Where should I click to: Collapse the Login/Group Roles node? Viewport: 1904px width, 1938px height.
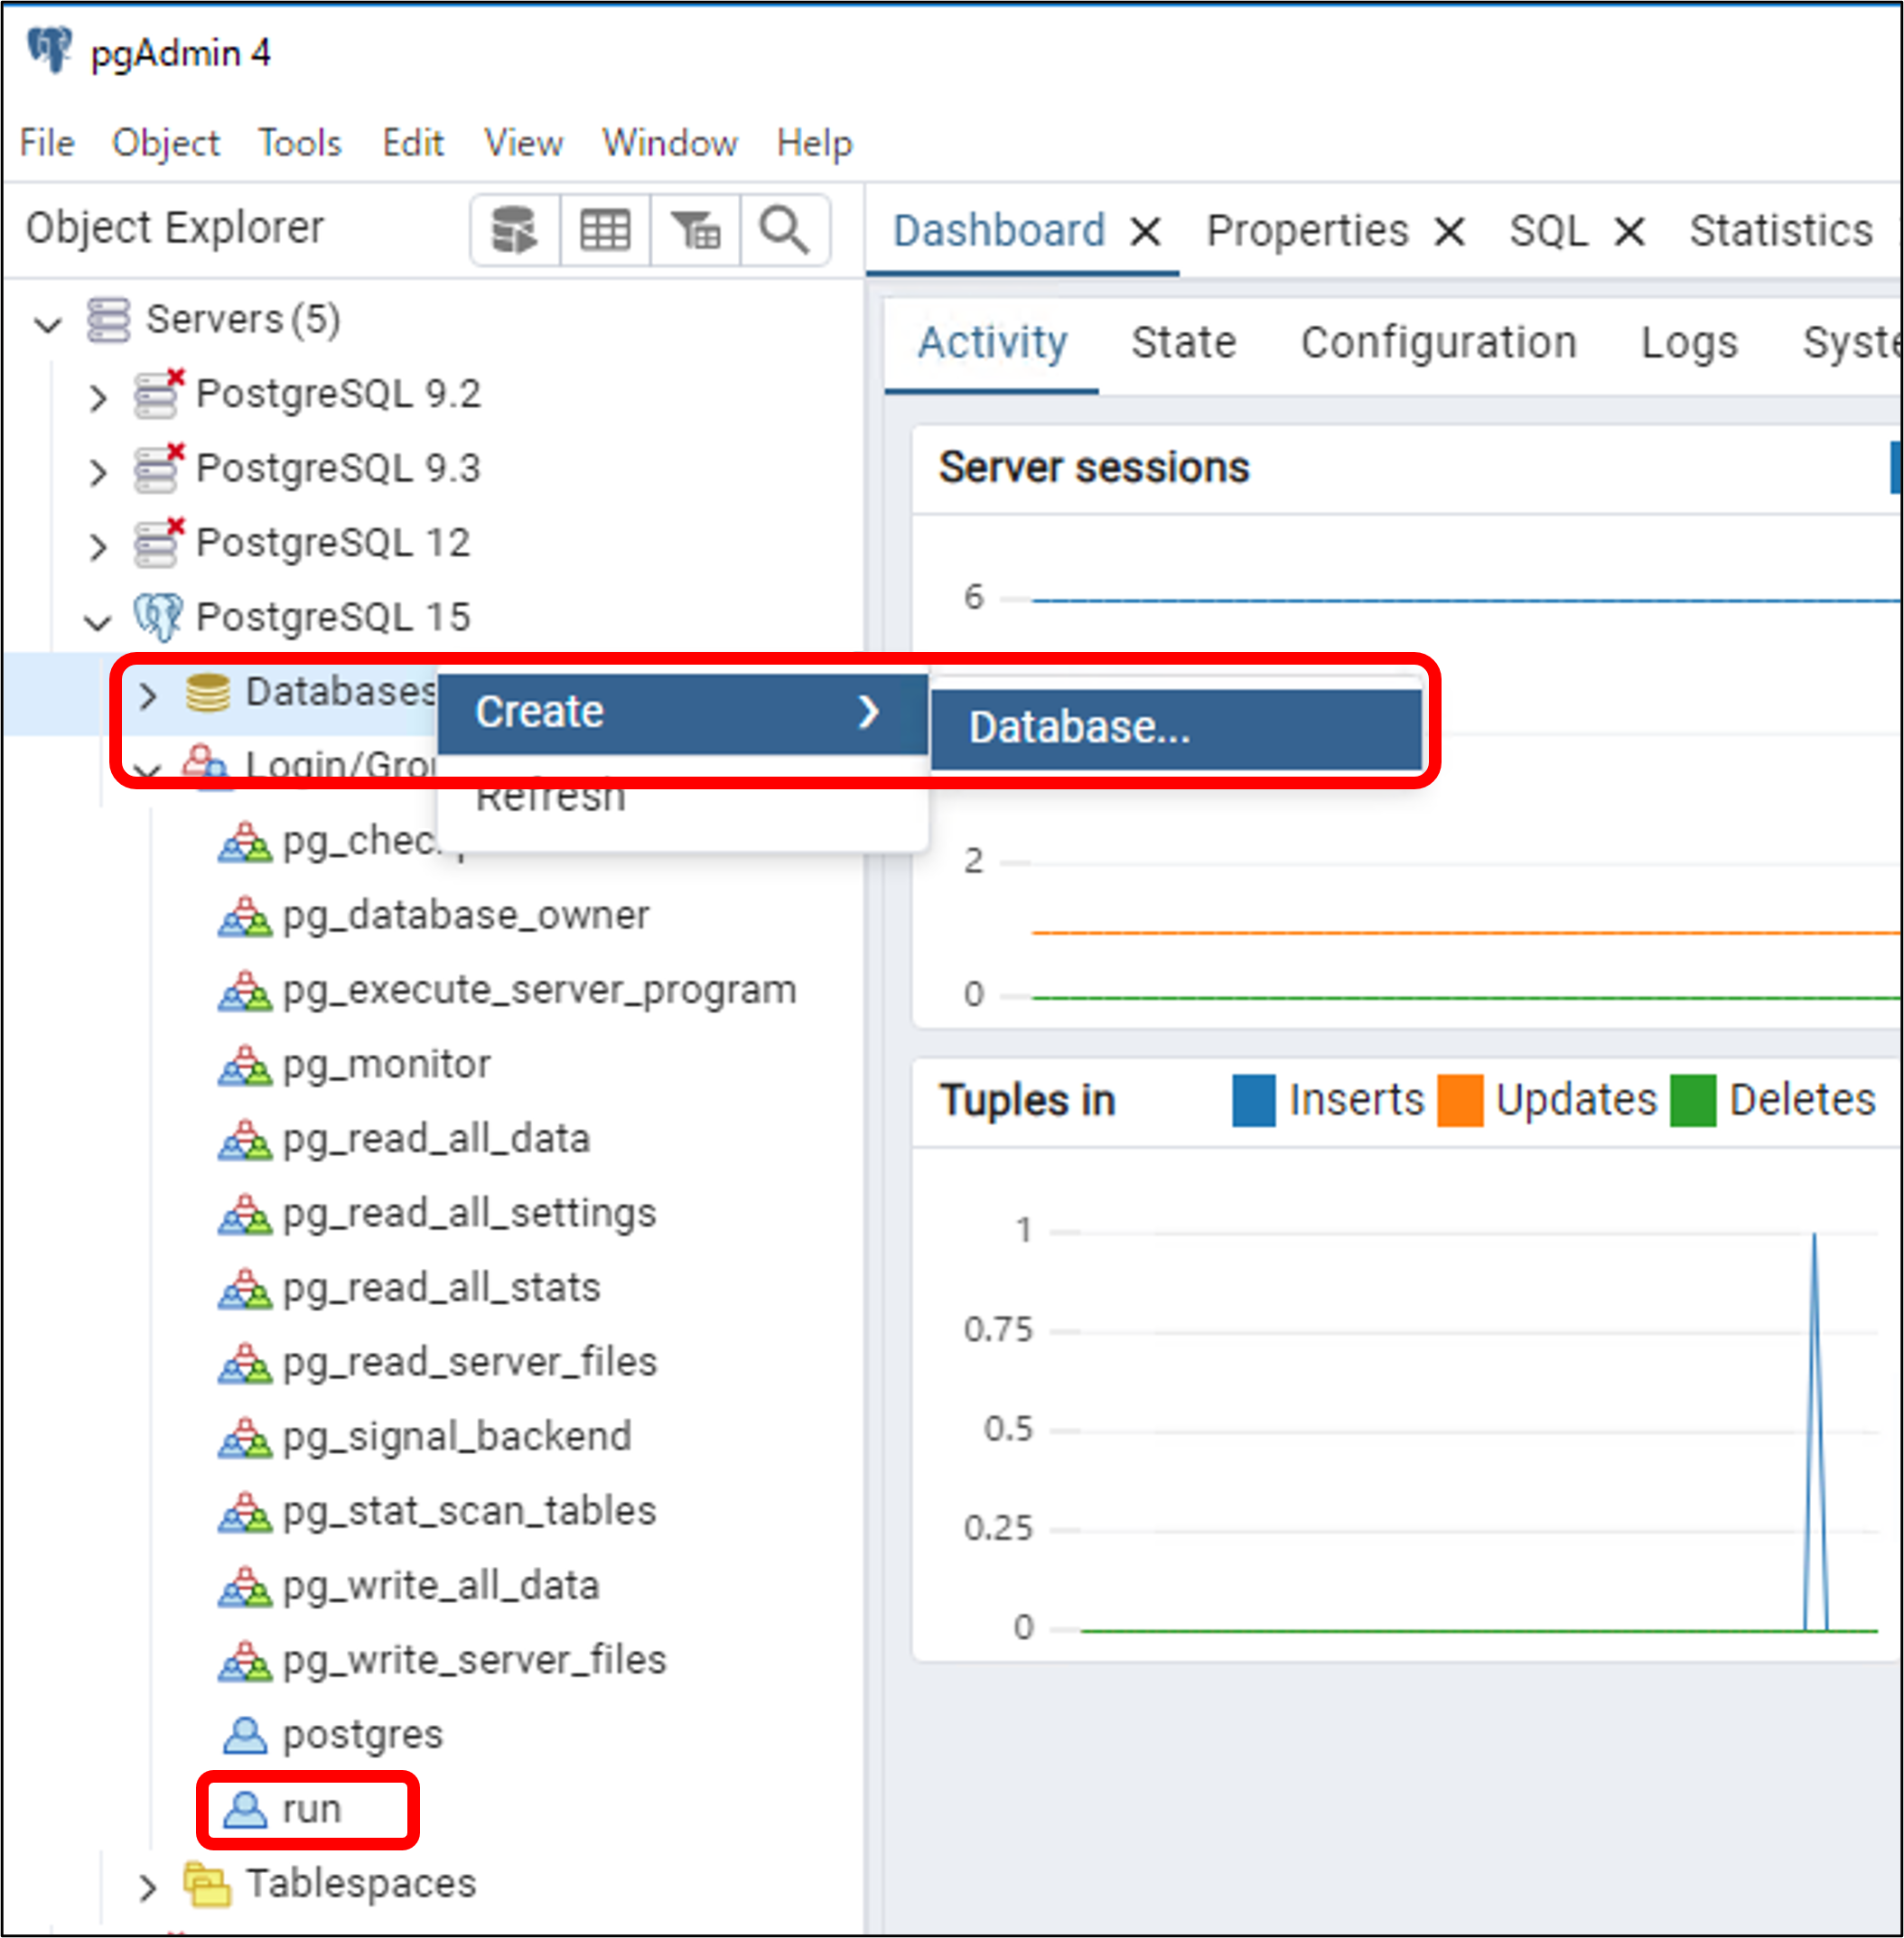click(148, 770)
